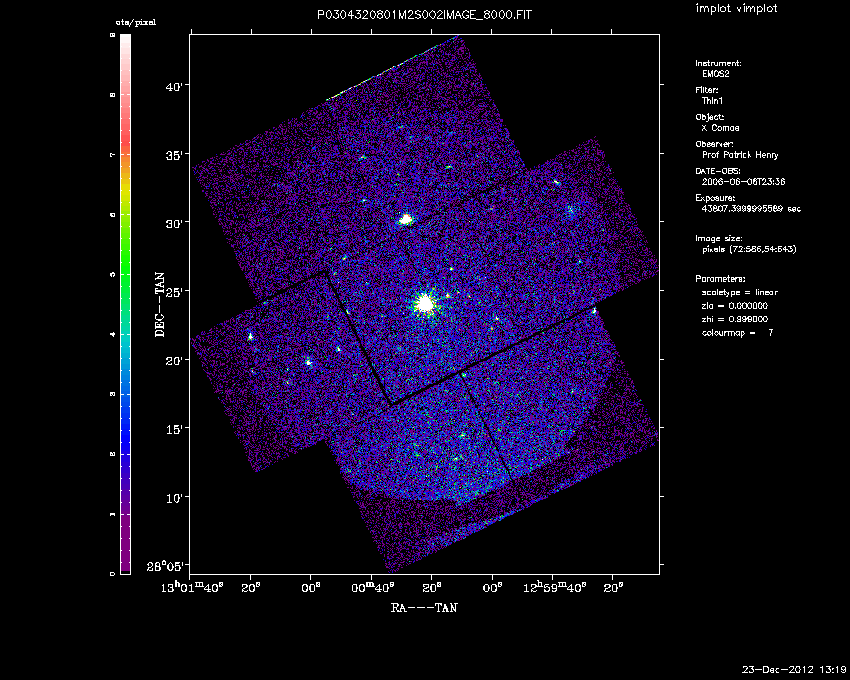Screen dimensions: 850x680
Task: Select the observation date 2006-06-06T23:36
Action: [x=743, y=182]
